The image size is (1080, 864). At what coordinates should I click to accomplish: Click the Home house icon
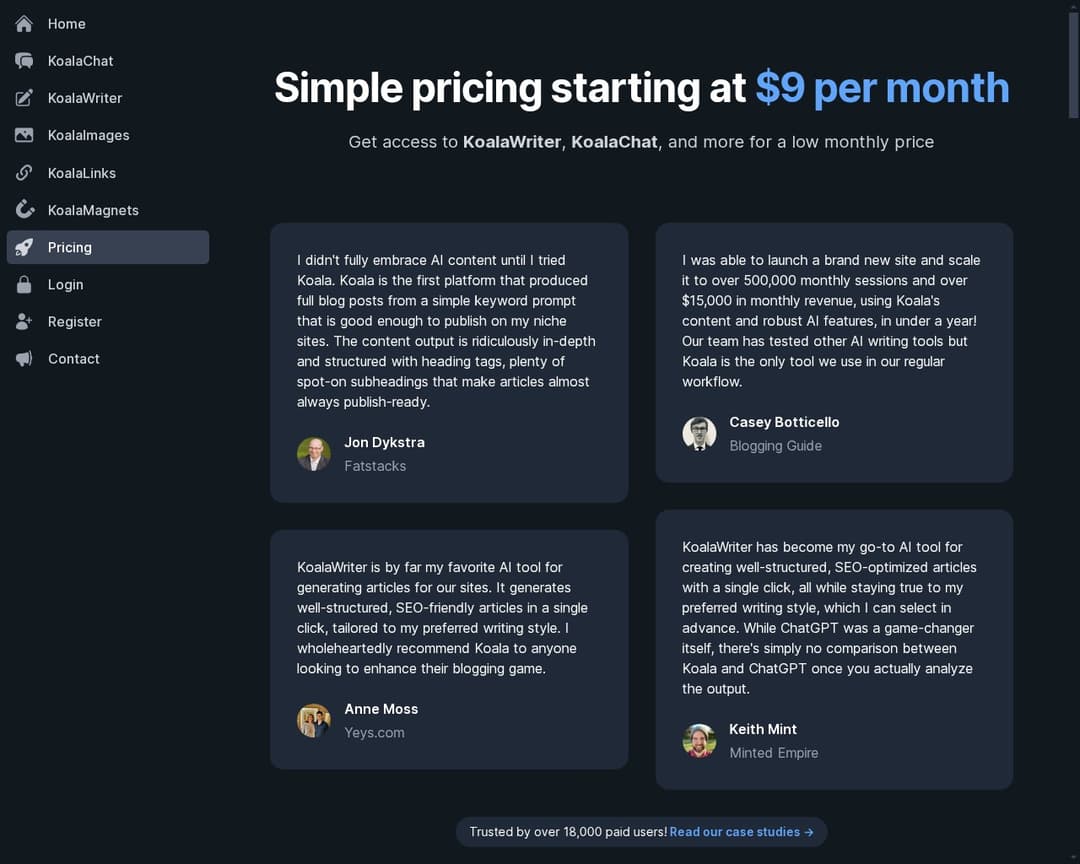24,23
